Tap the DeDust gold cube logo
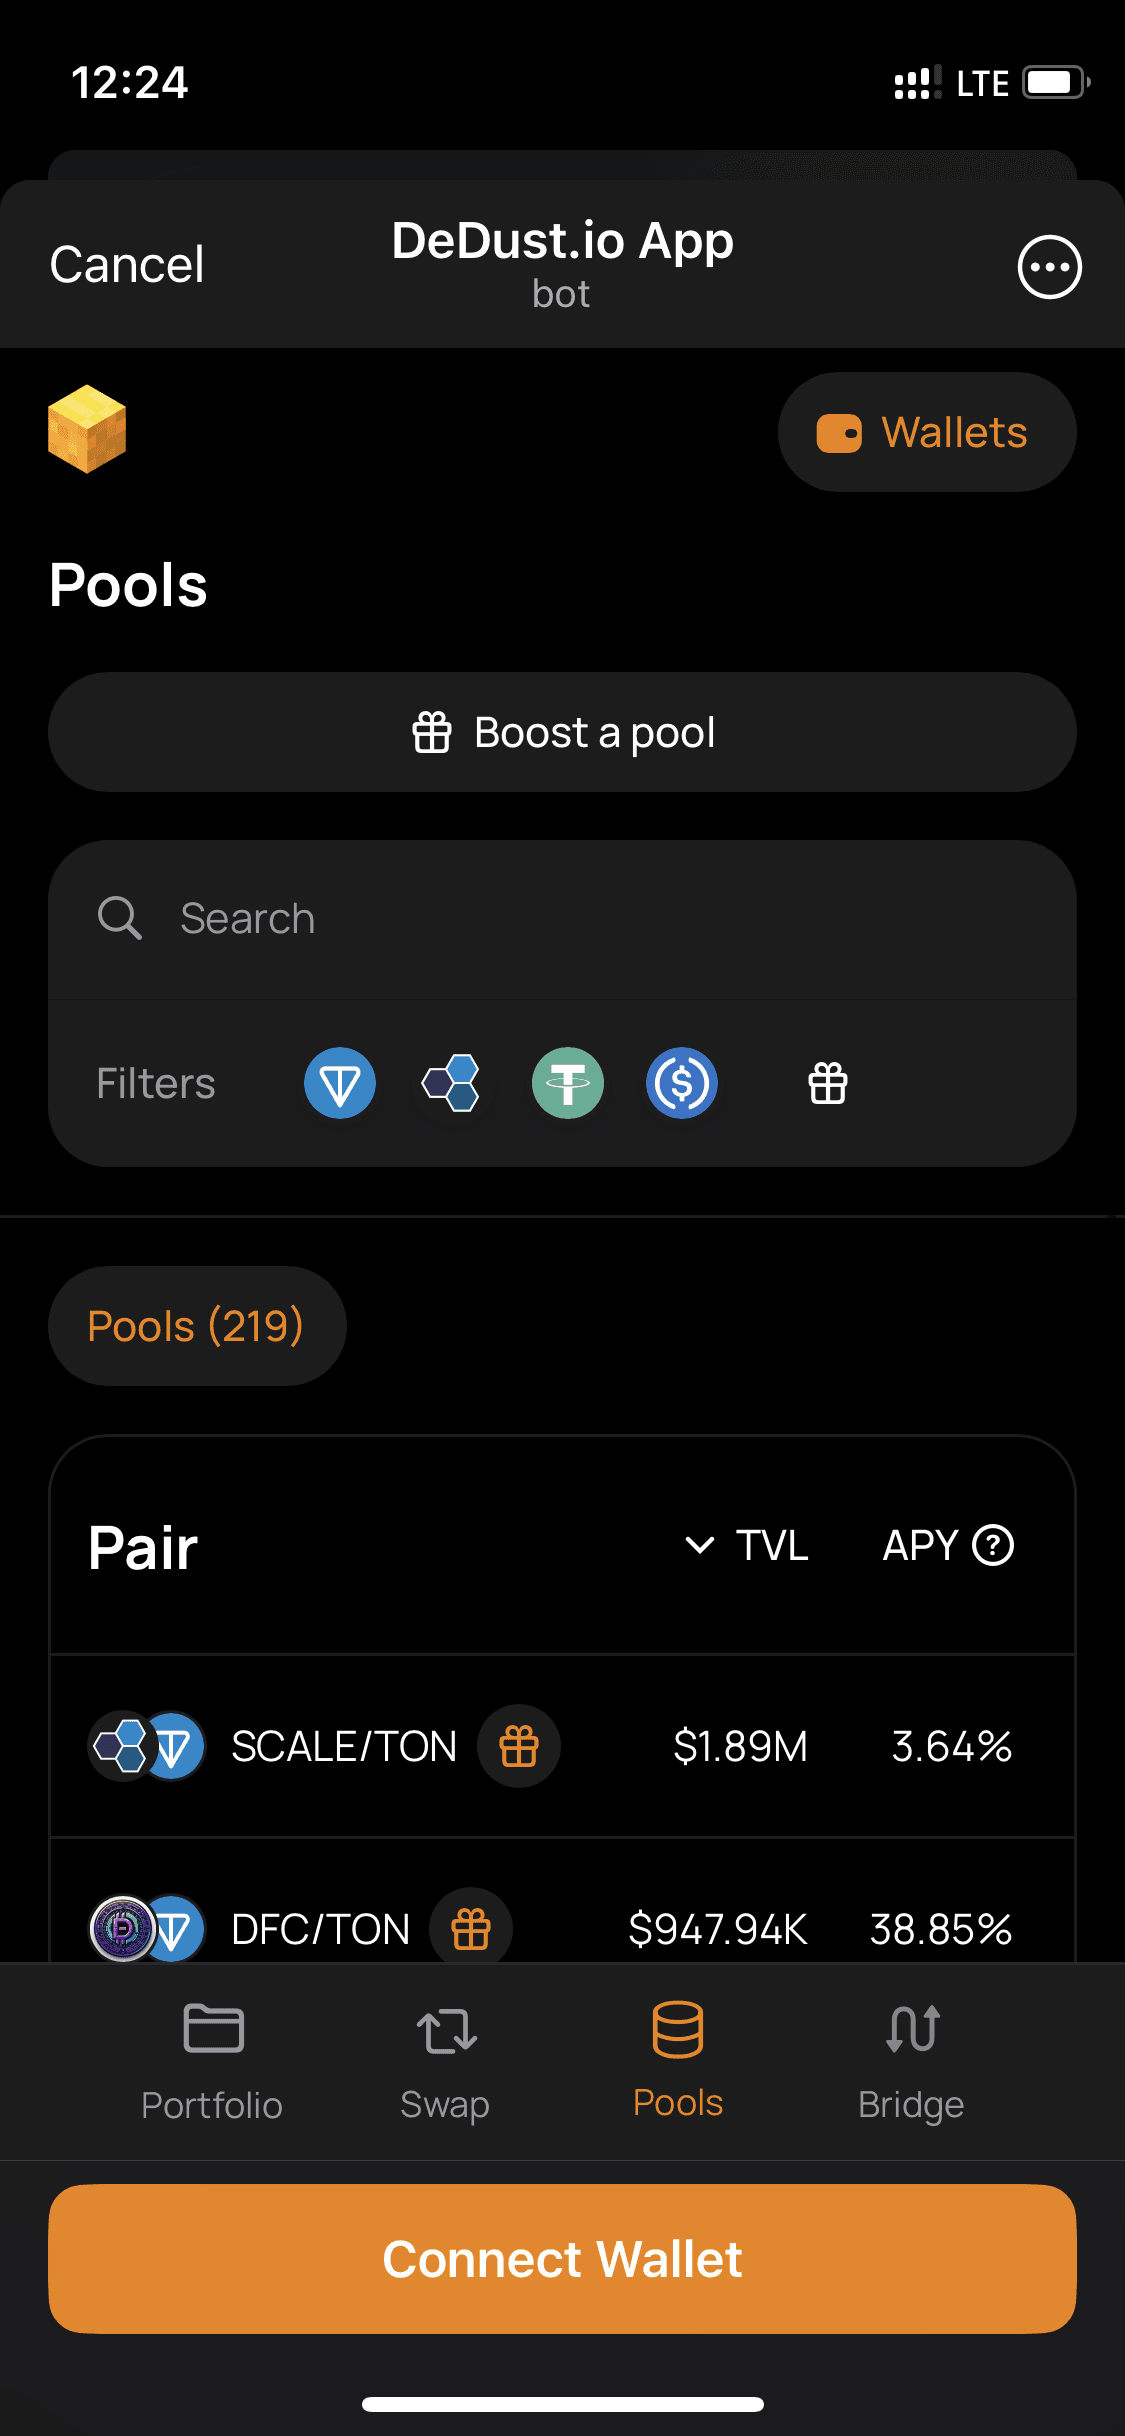Screen dimensions: 1125x2436 pyautogui.click(x=87, y=429)
